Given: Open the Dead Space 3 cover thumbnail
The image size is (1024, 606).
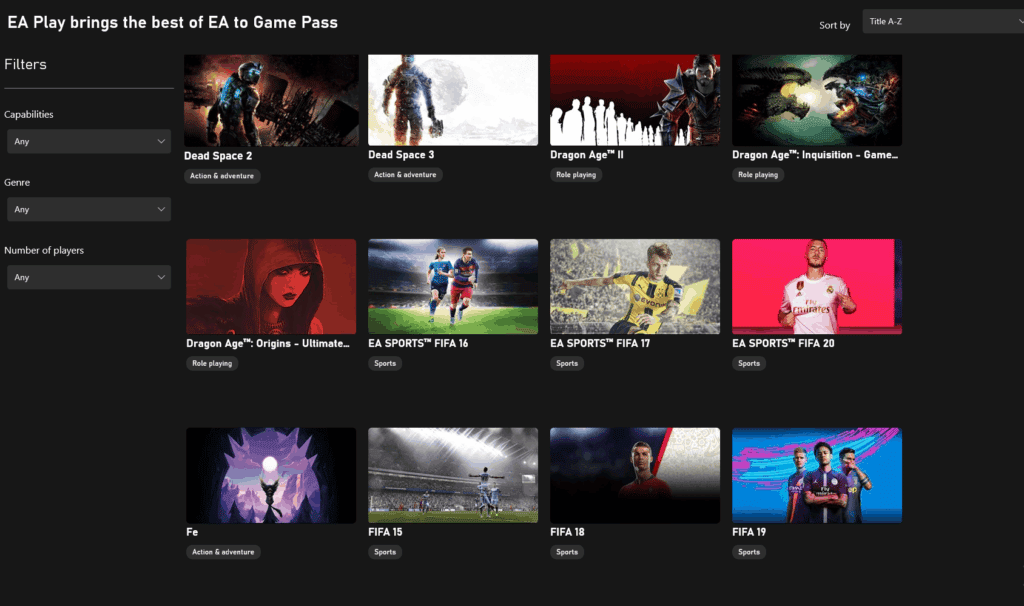Looking at the screenshot, I should pyautogui.click(x=453, y=100).
